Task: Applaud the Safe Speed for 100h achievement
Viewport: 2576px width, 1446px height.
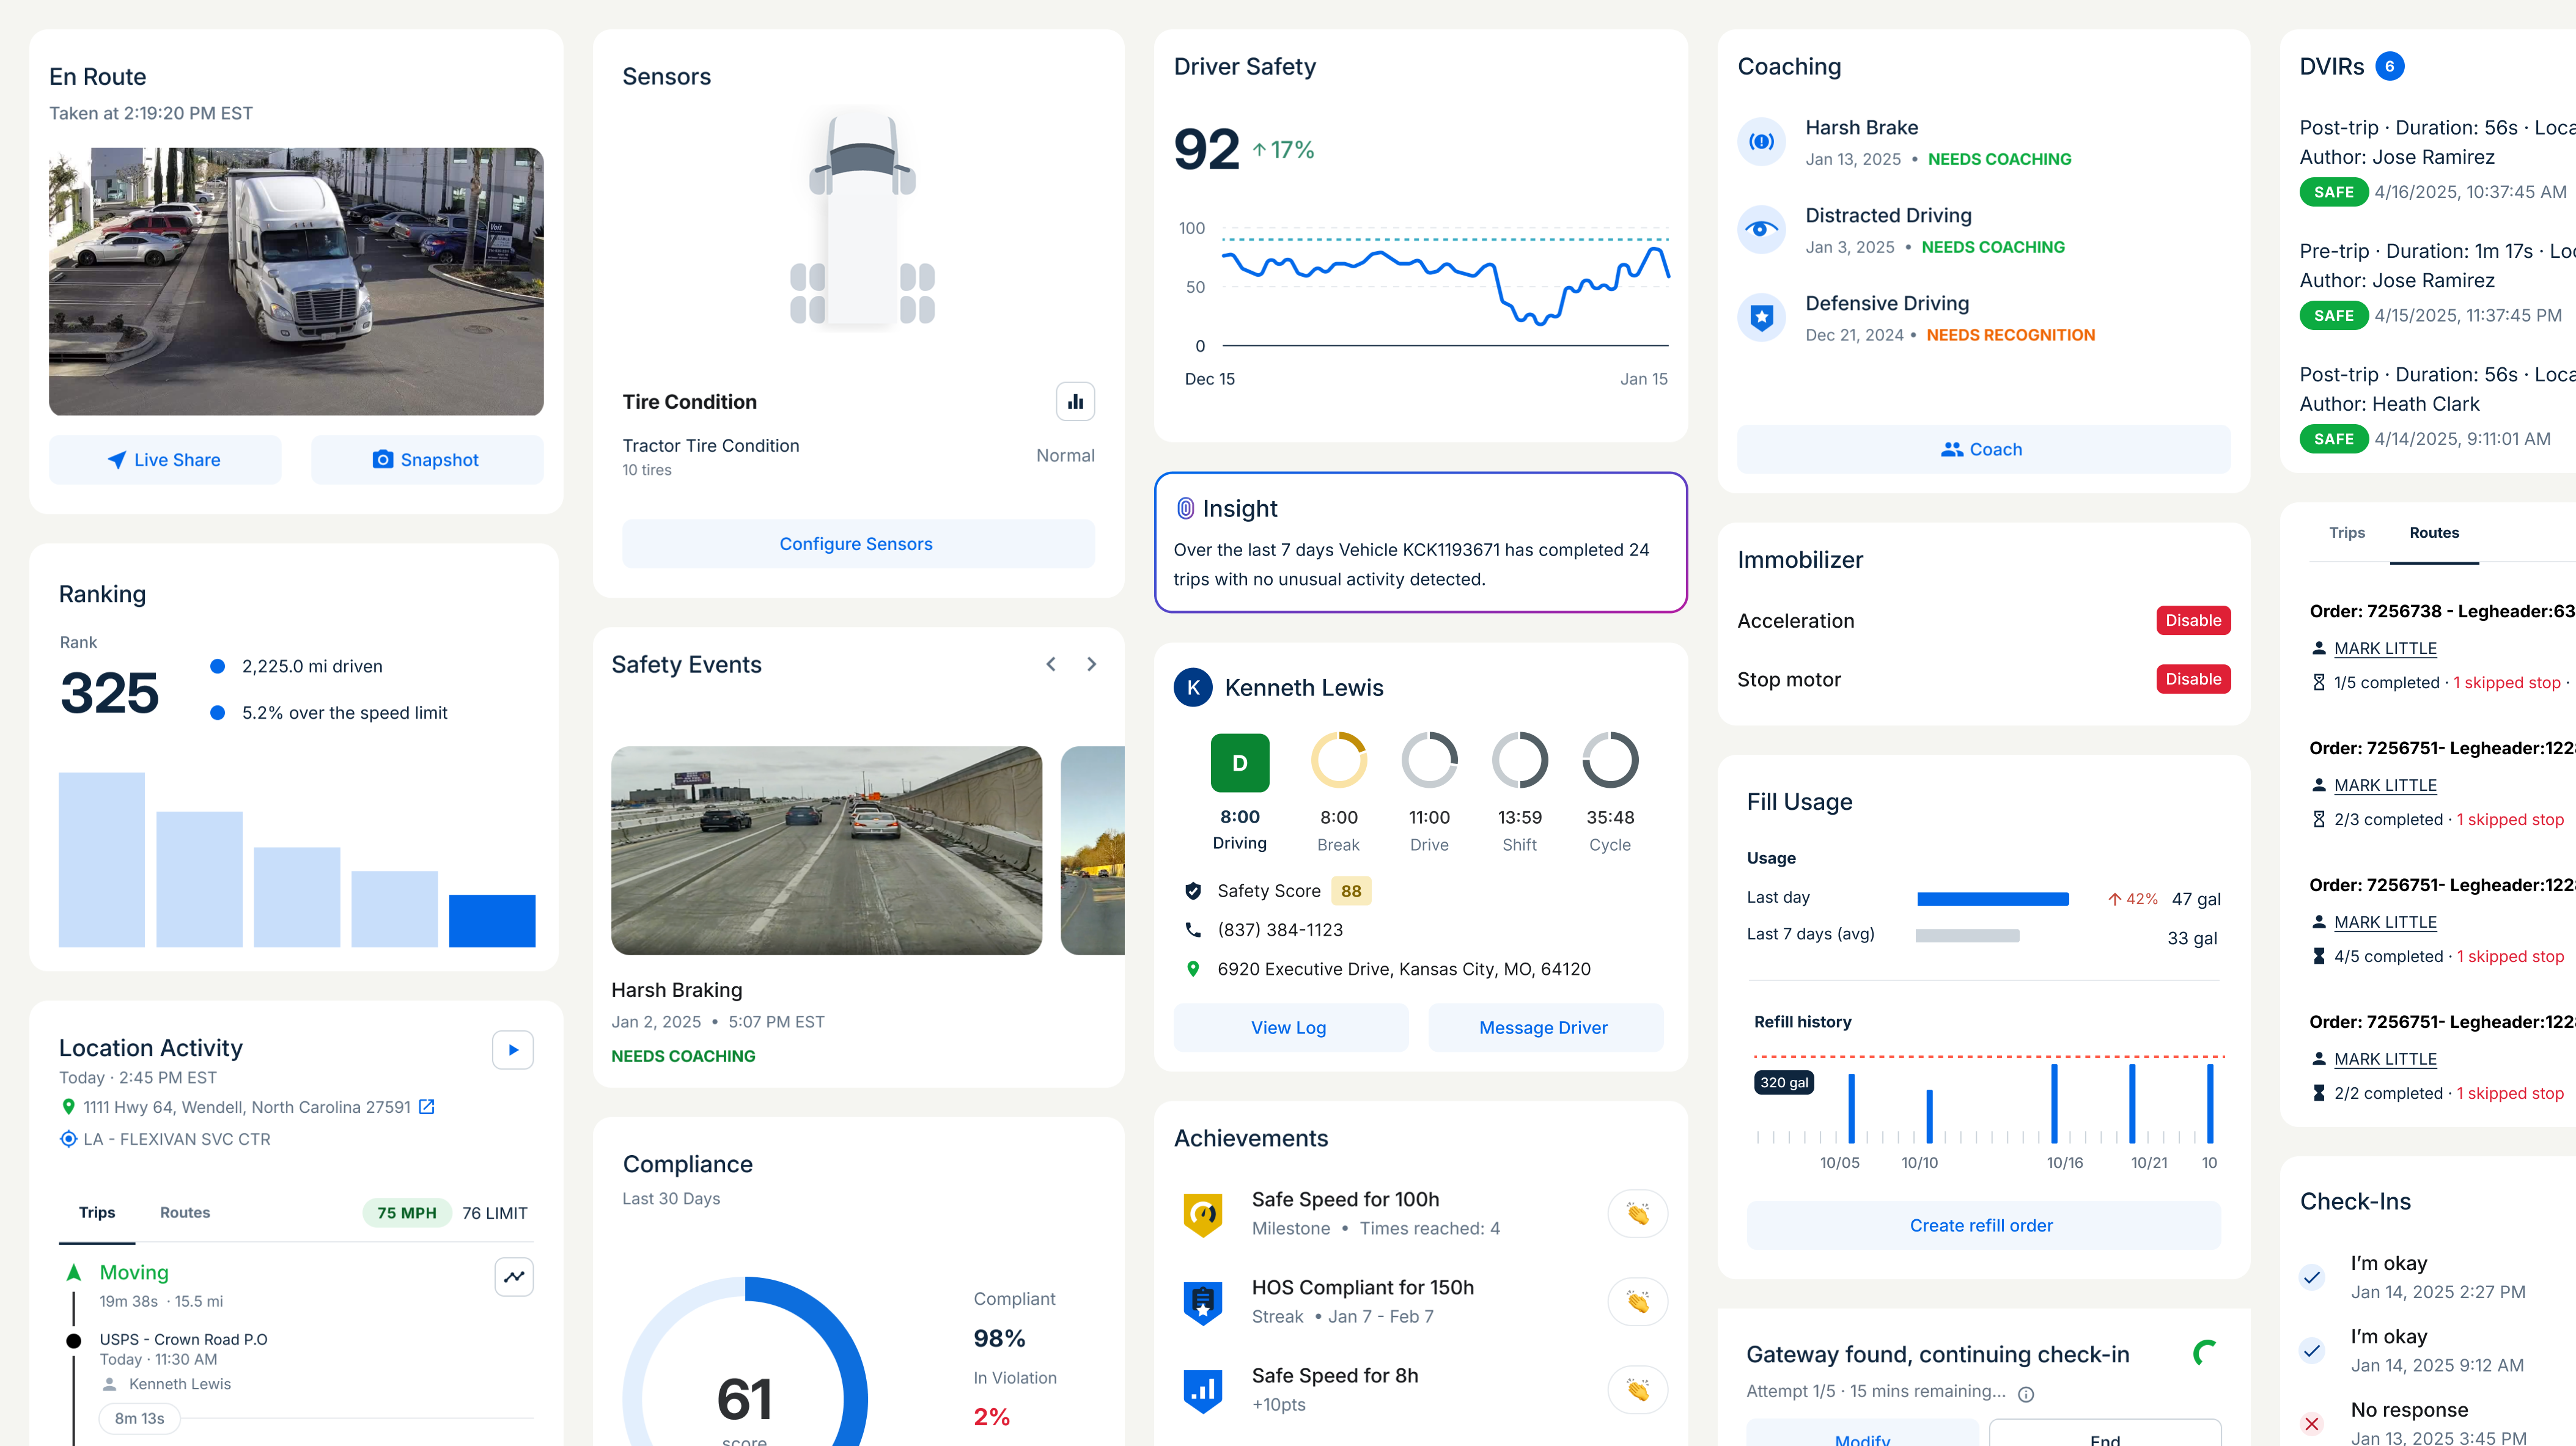Action: [x=1637, y=1214]
